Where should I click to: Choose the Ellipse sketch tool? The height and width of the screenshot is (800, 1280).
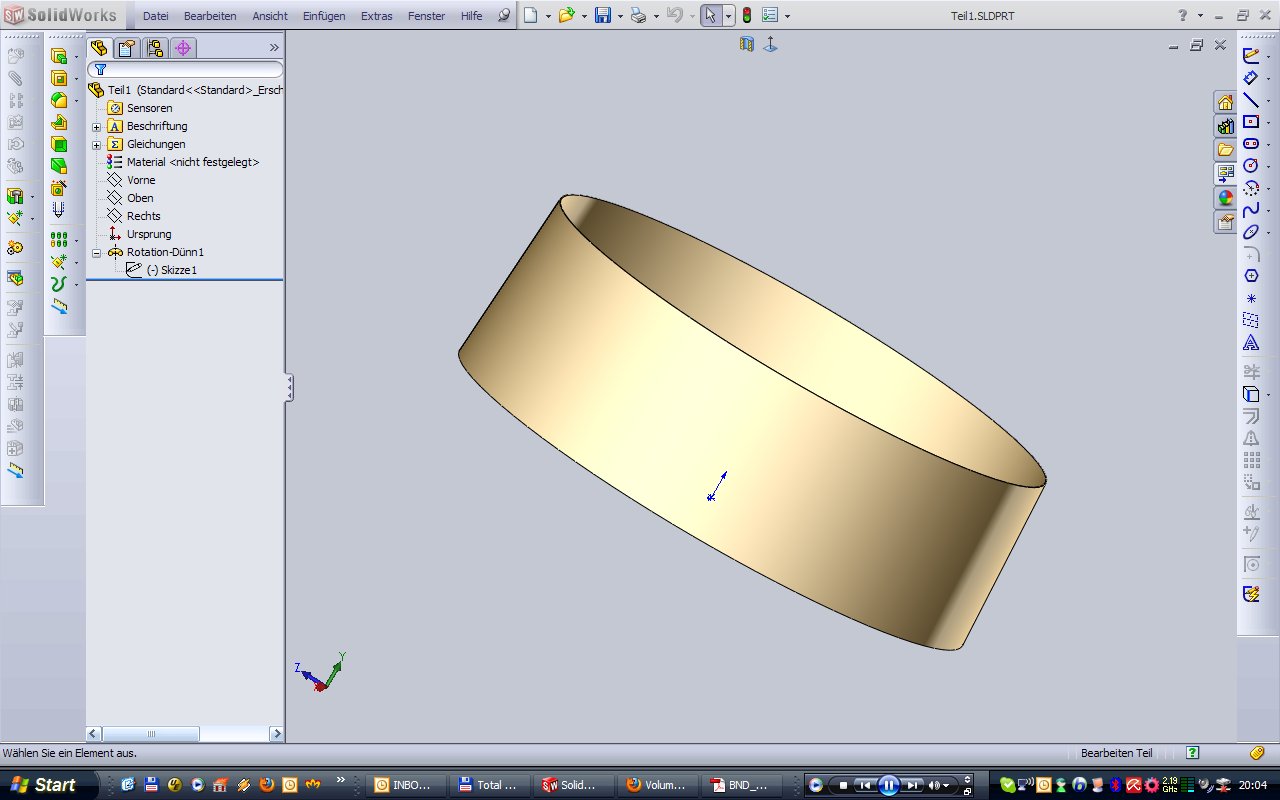1250,232
